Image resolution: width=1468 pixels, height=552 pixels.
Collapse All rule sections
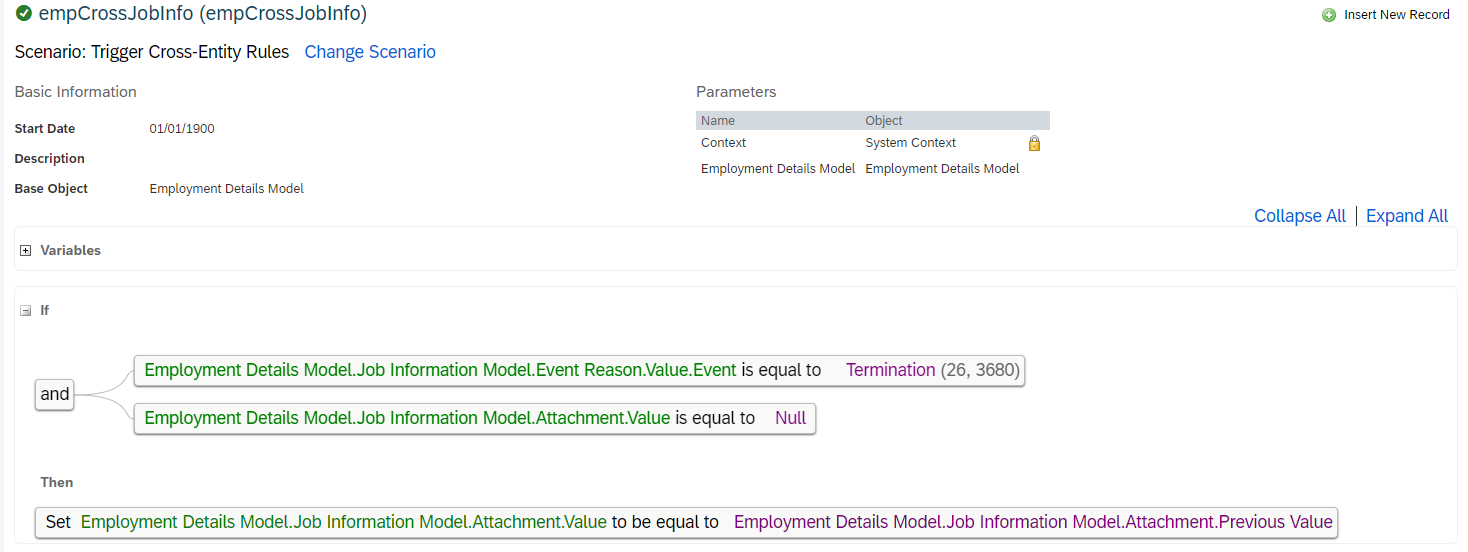coord(1300,216)
